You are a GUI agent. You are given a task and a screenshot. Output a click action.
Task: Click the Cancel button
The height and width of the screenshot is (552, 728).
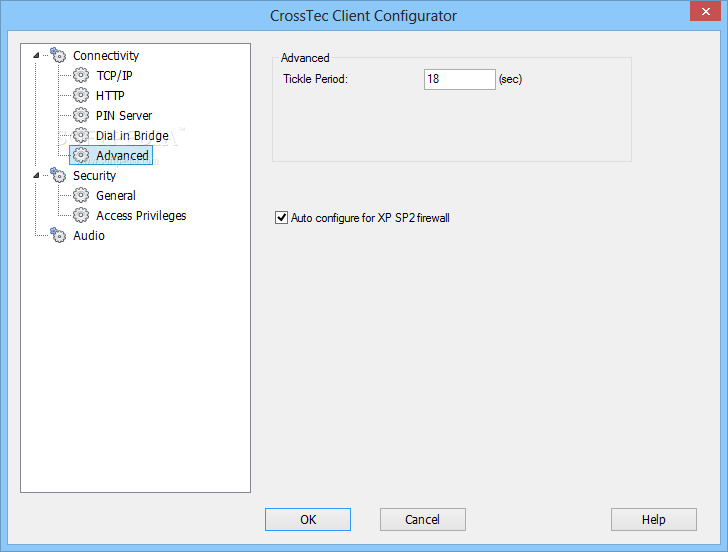point(422,519)
